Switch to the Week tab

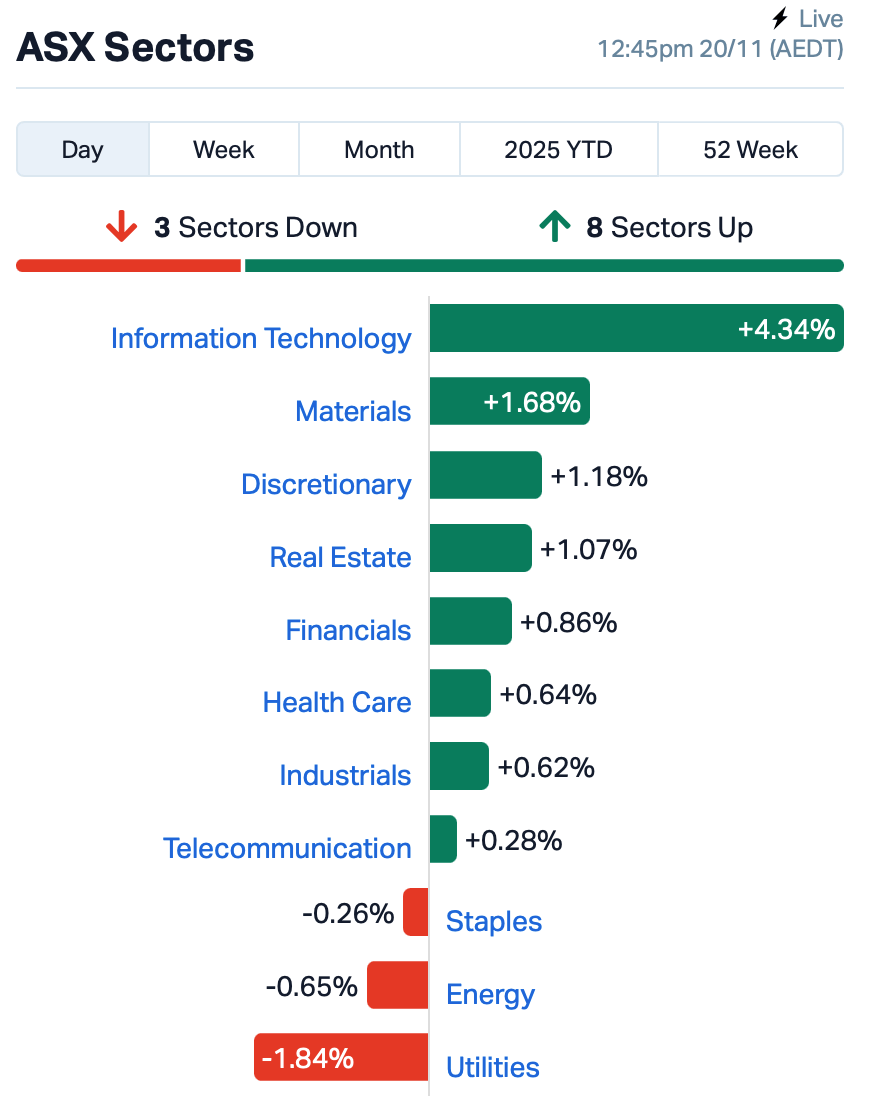tap(224, 150)
